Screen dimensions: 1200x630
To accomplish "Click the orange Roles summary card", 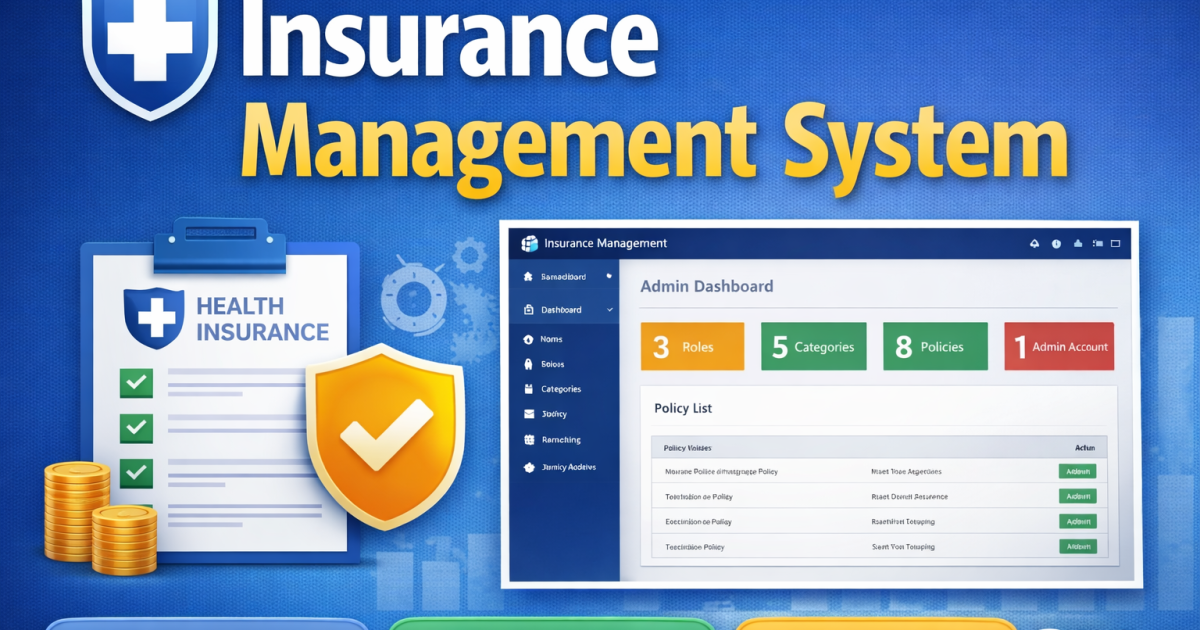I will [x=691, y=346].
